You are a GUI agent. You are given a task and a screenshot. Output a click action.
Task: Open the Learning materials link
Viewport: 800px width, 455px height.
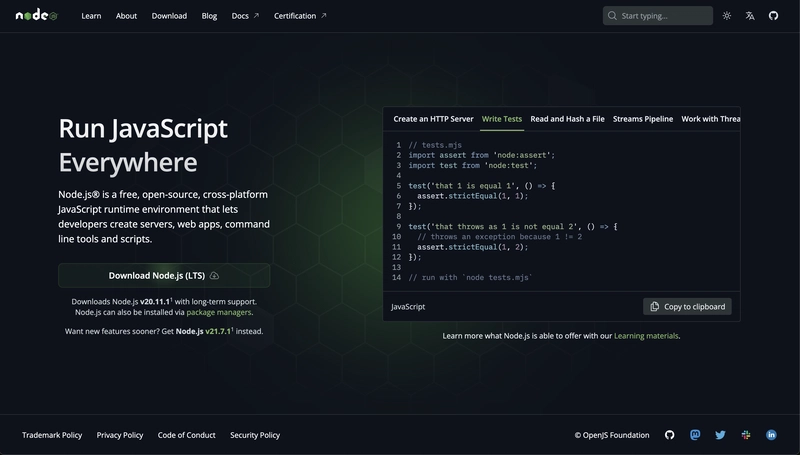coord(646,336)
